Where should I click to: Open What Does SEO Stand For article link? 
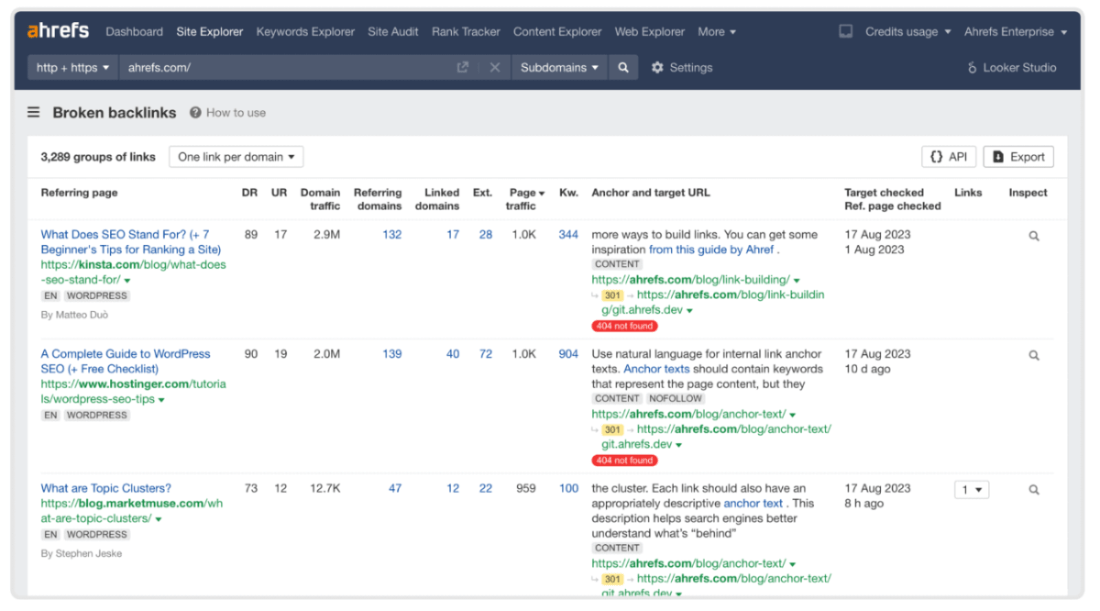[x=130, y=242]
